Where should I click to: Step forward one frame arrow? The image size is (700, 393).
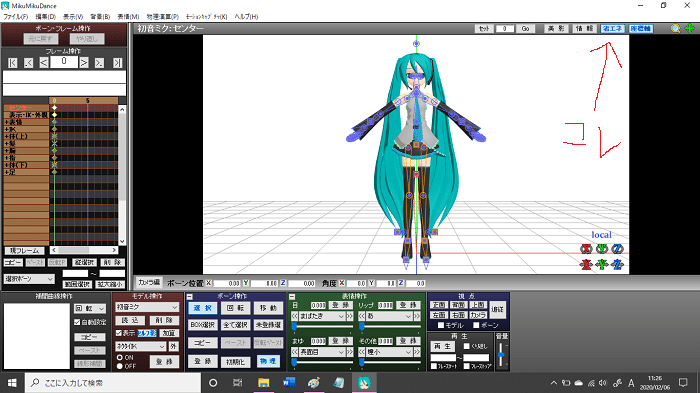tap(84, 63)
